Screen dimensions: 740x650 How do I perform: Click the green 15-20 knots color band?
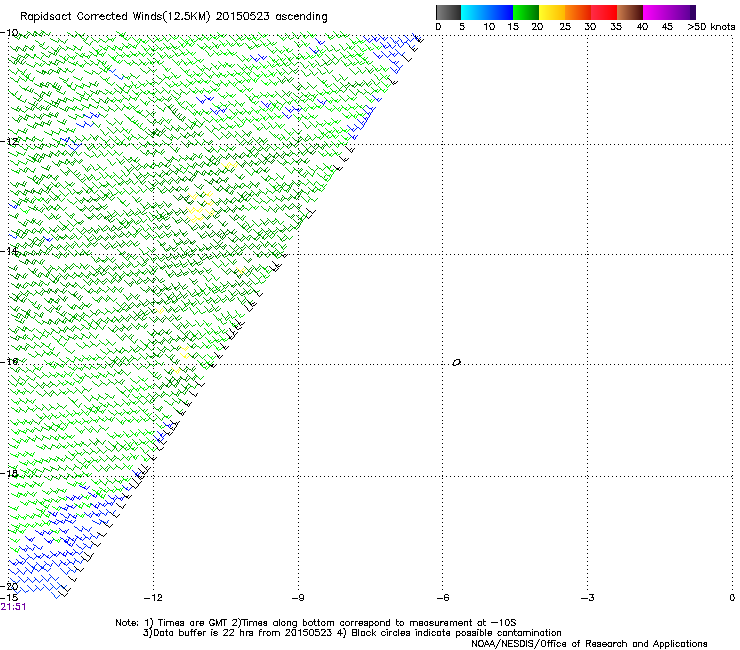pyautogui.click(x=526, y=12)
